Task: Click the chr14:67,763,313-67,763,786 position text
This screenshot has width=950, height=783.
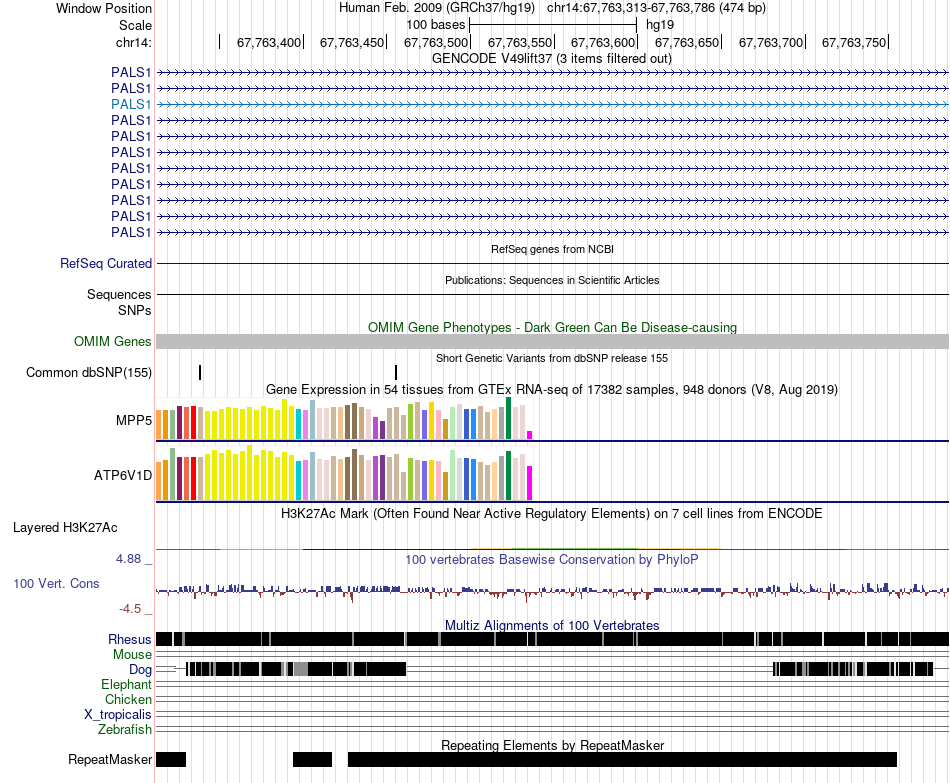Action: tap(656, 8)
